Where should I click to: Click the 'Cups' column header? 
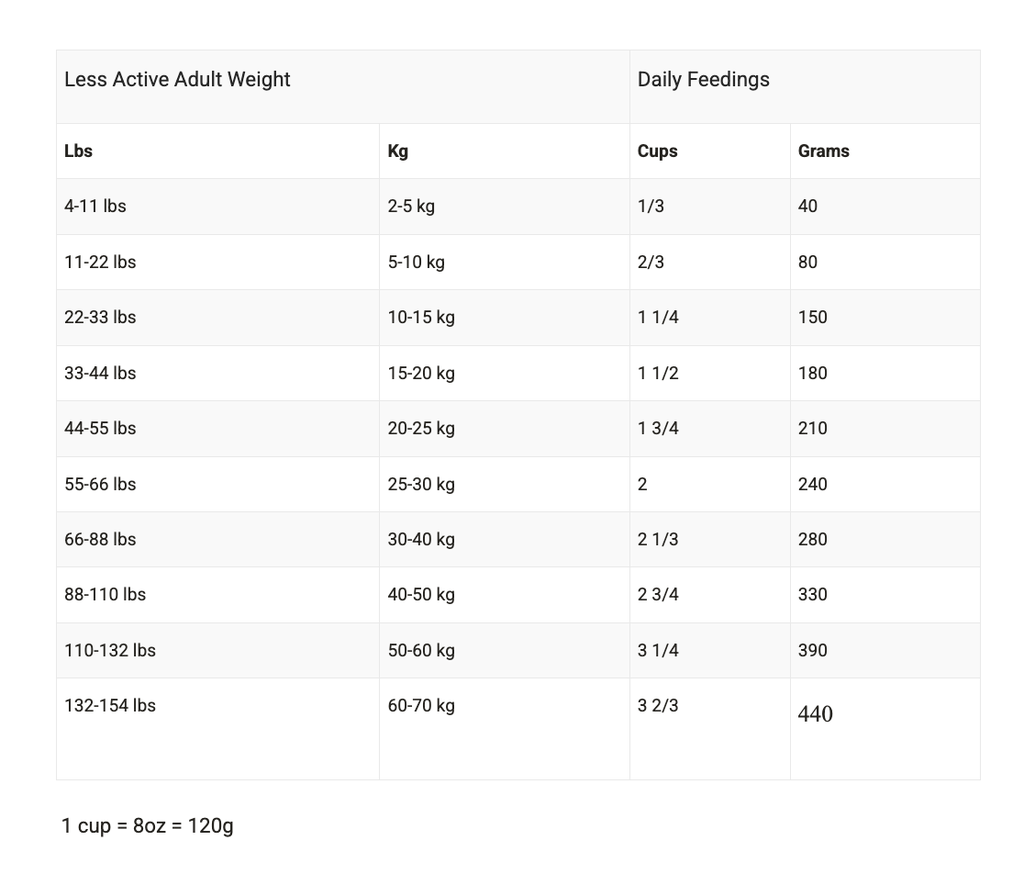click(x=657, y=151)
